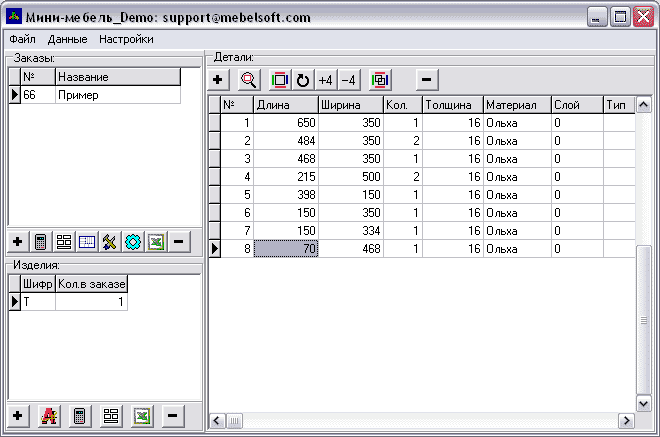Screen dimensions: 660x437
Task: Delete order using minus button in orders toolbar
Action: [x=179, y=242]
